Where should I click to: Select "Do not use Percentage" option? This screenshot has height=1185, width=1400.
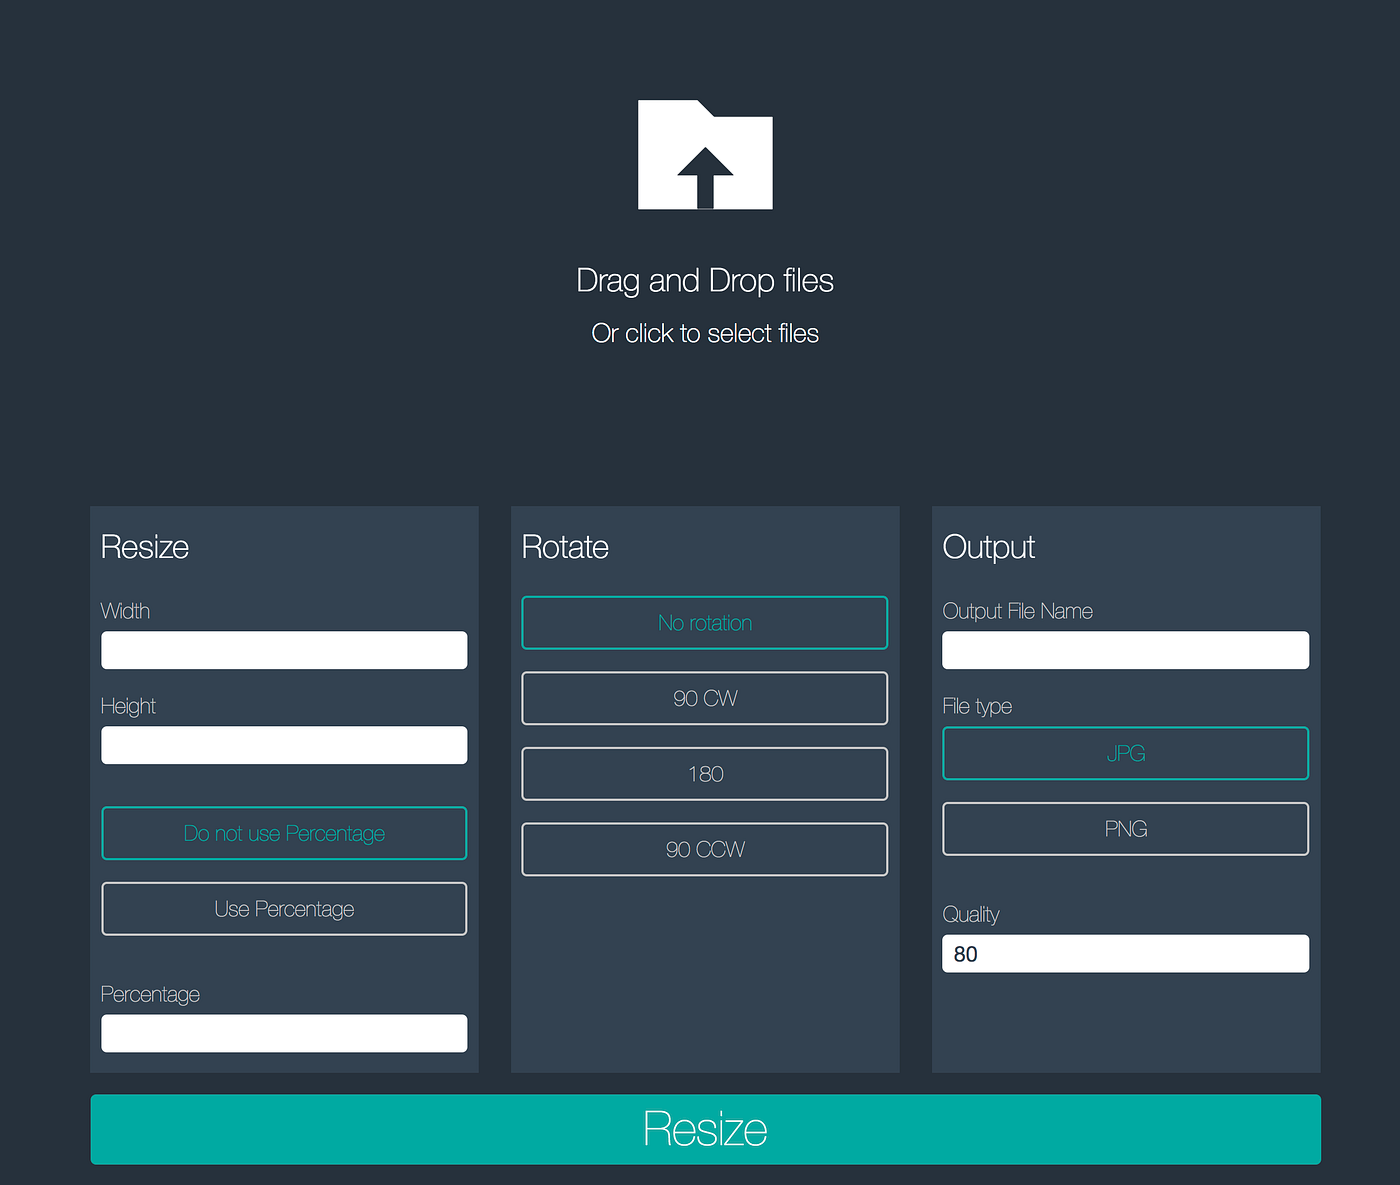[283, 833]
